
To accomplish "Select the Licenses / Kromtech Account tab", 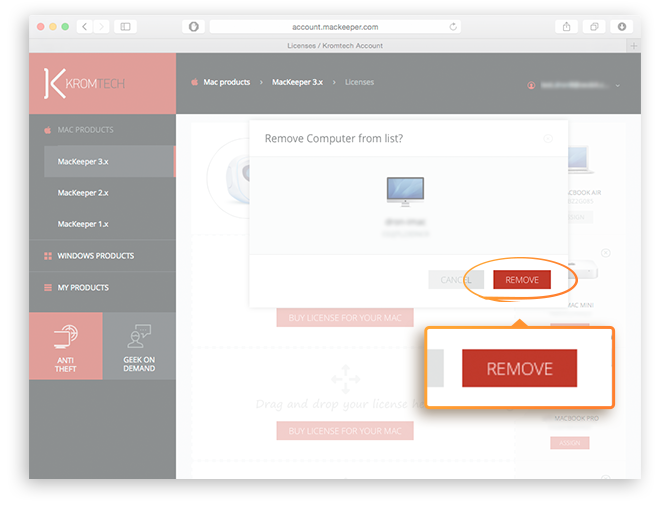I will tap(335, 46).
